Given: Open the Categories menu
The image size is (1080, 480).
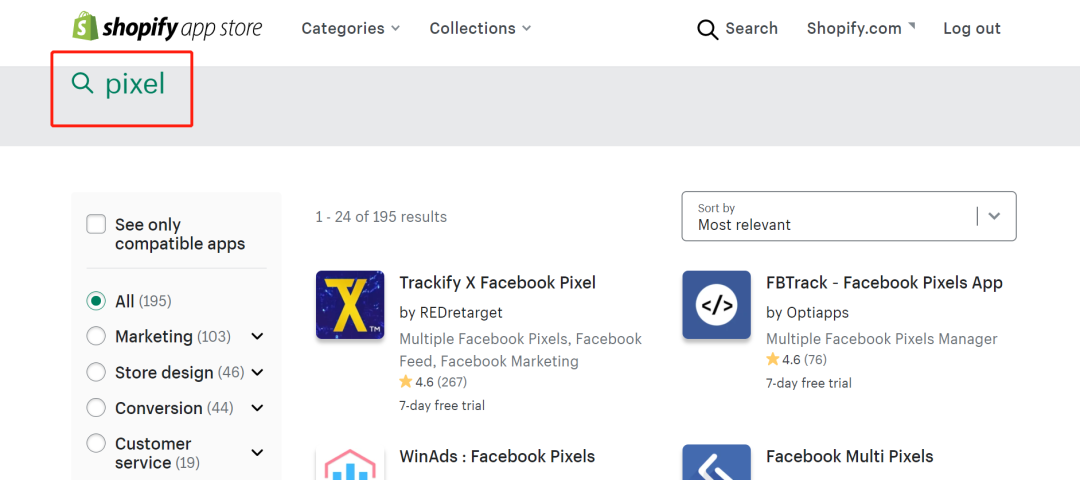Looking at the screenshot, I should point(350,28).
